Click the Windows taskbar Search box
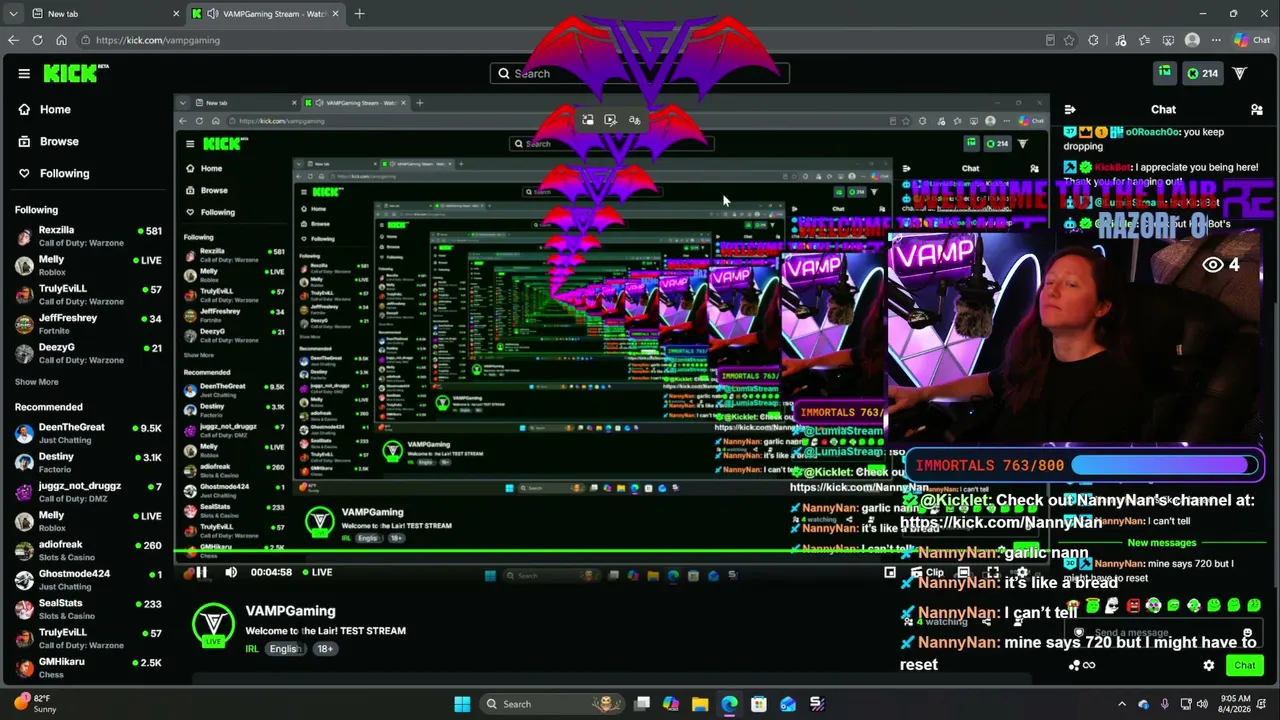 pos(551,704)
